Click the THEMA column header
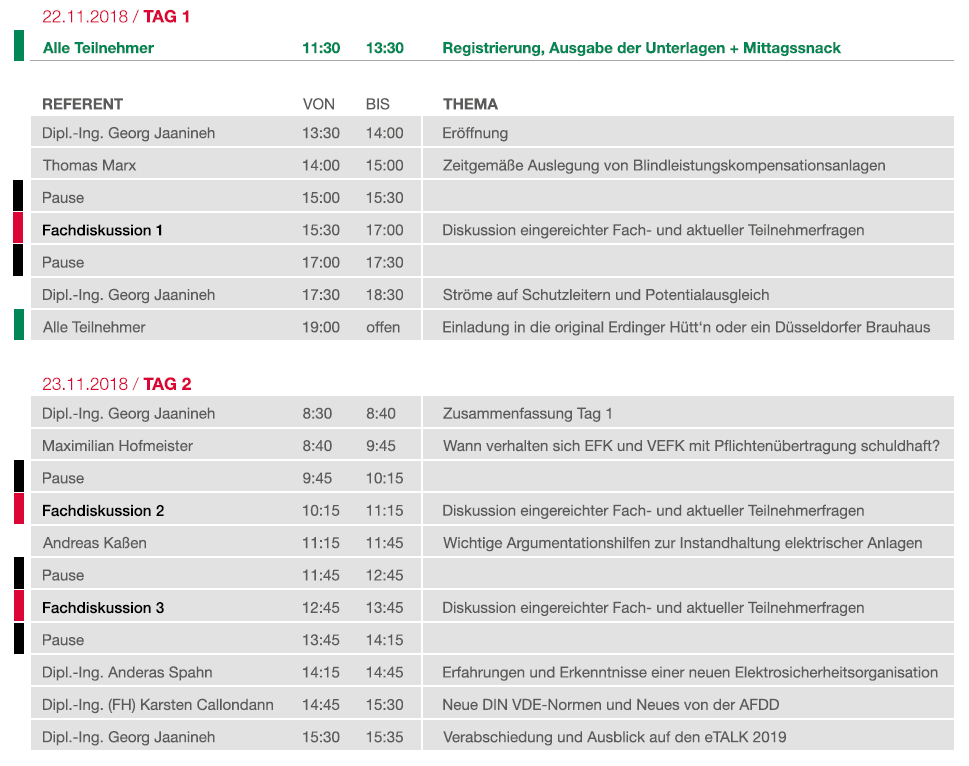The height and width of the screenshot is (766, 969). tap(470, 104)
